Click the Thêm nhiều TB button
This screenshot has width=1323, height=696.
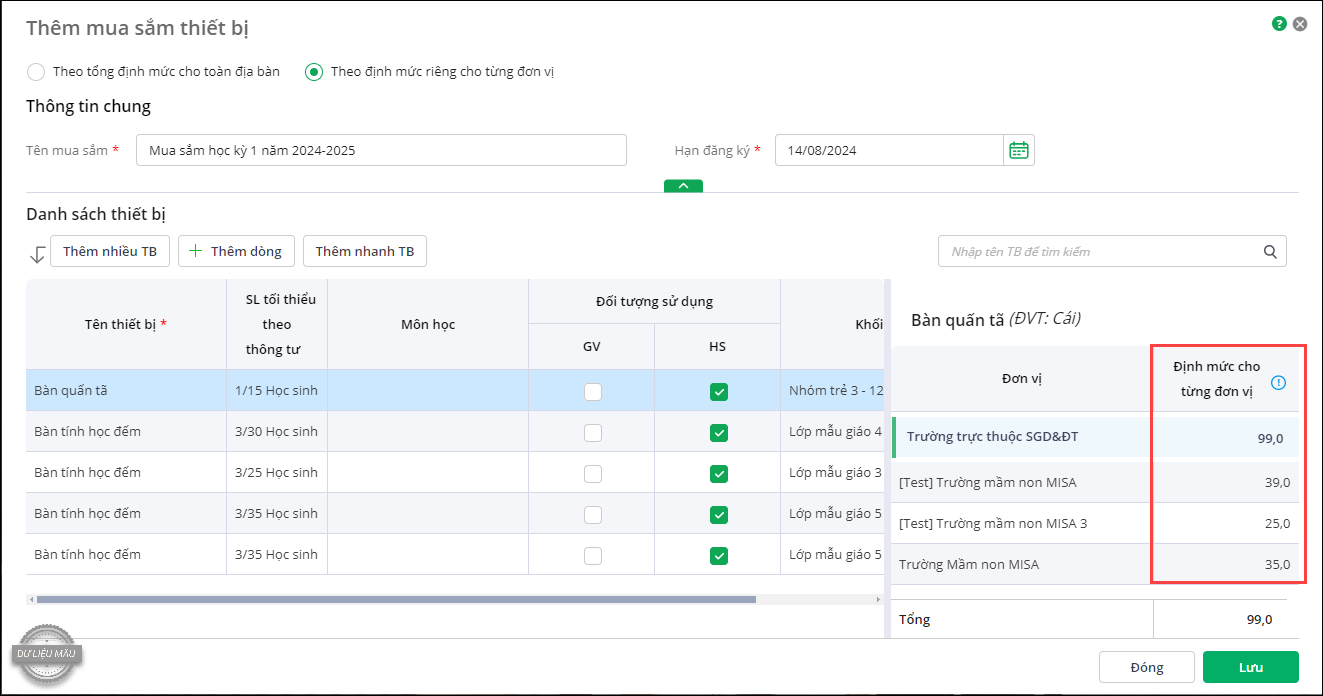[110, 252]
